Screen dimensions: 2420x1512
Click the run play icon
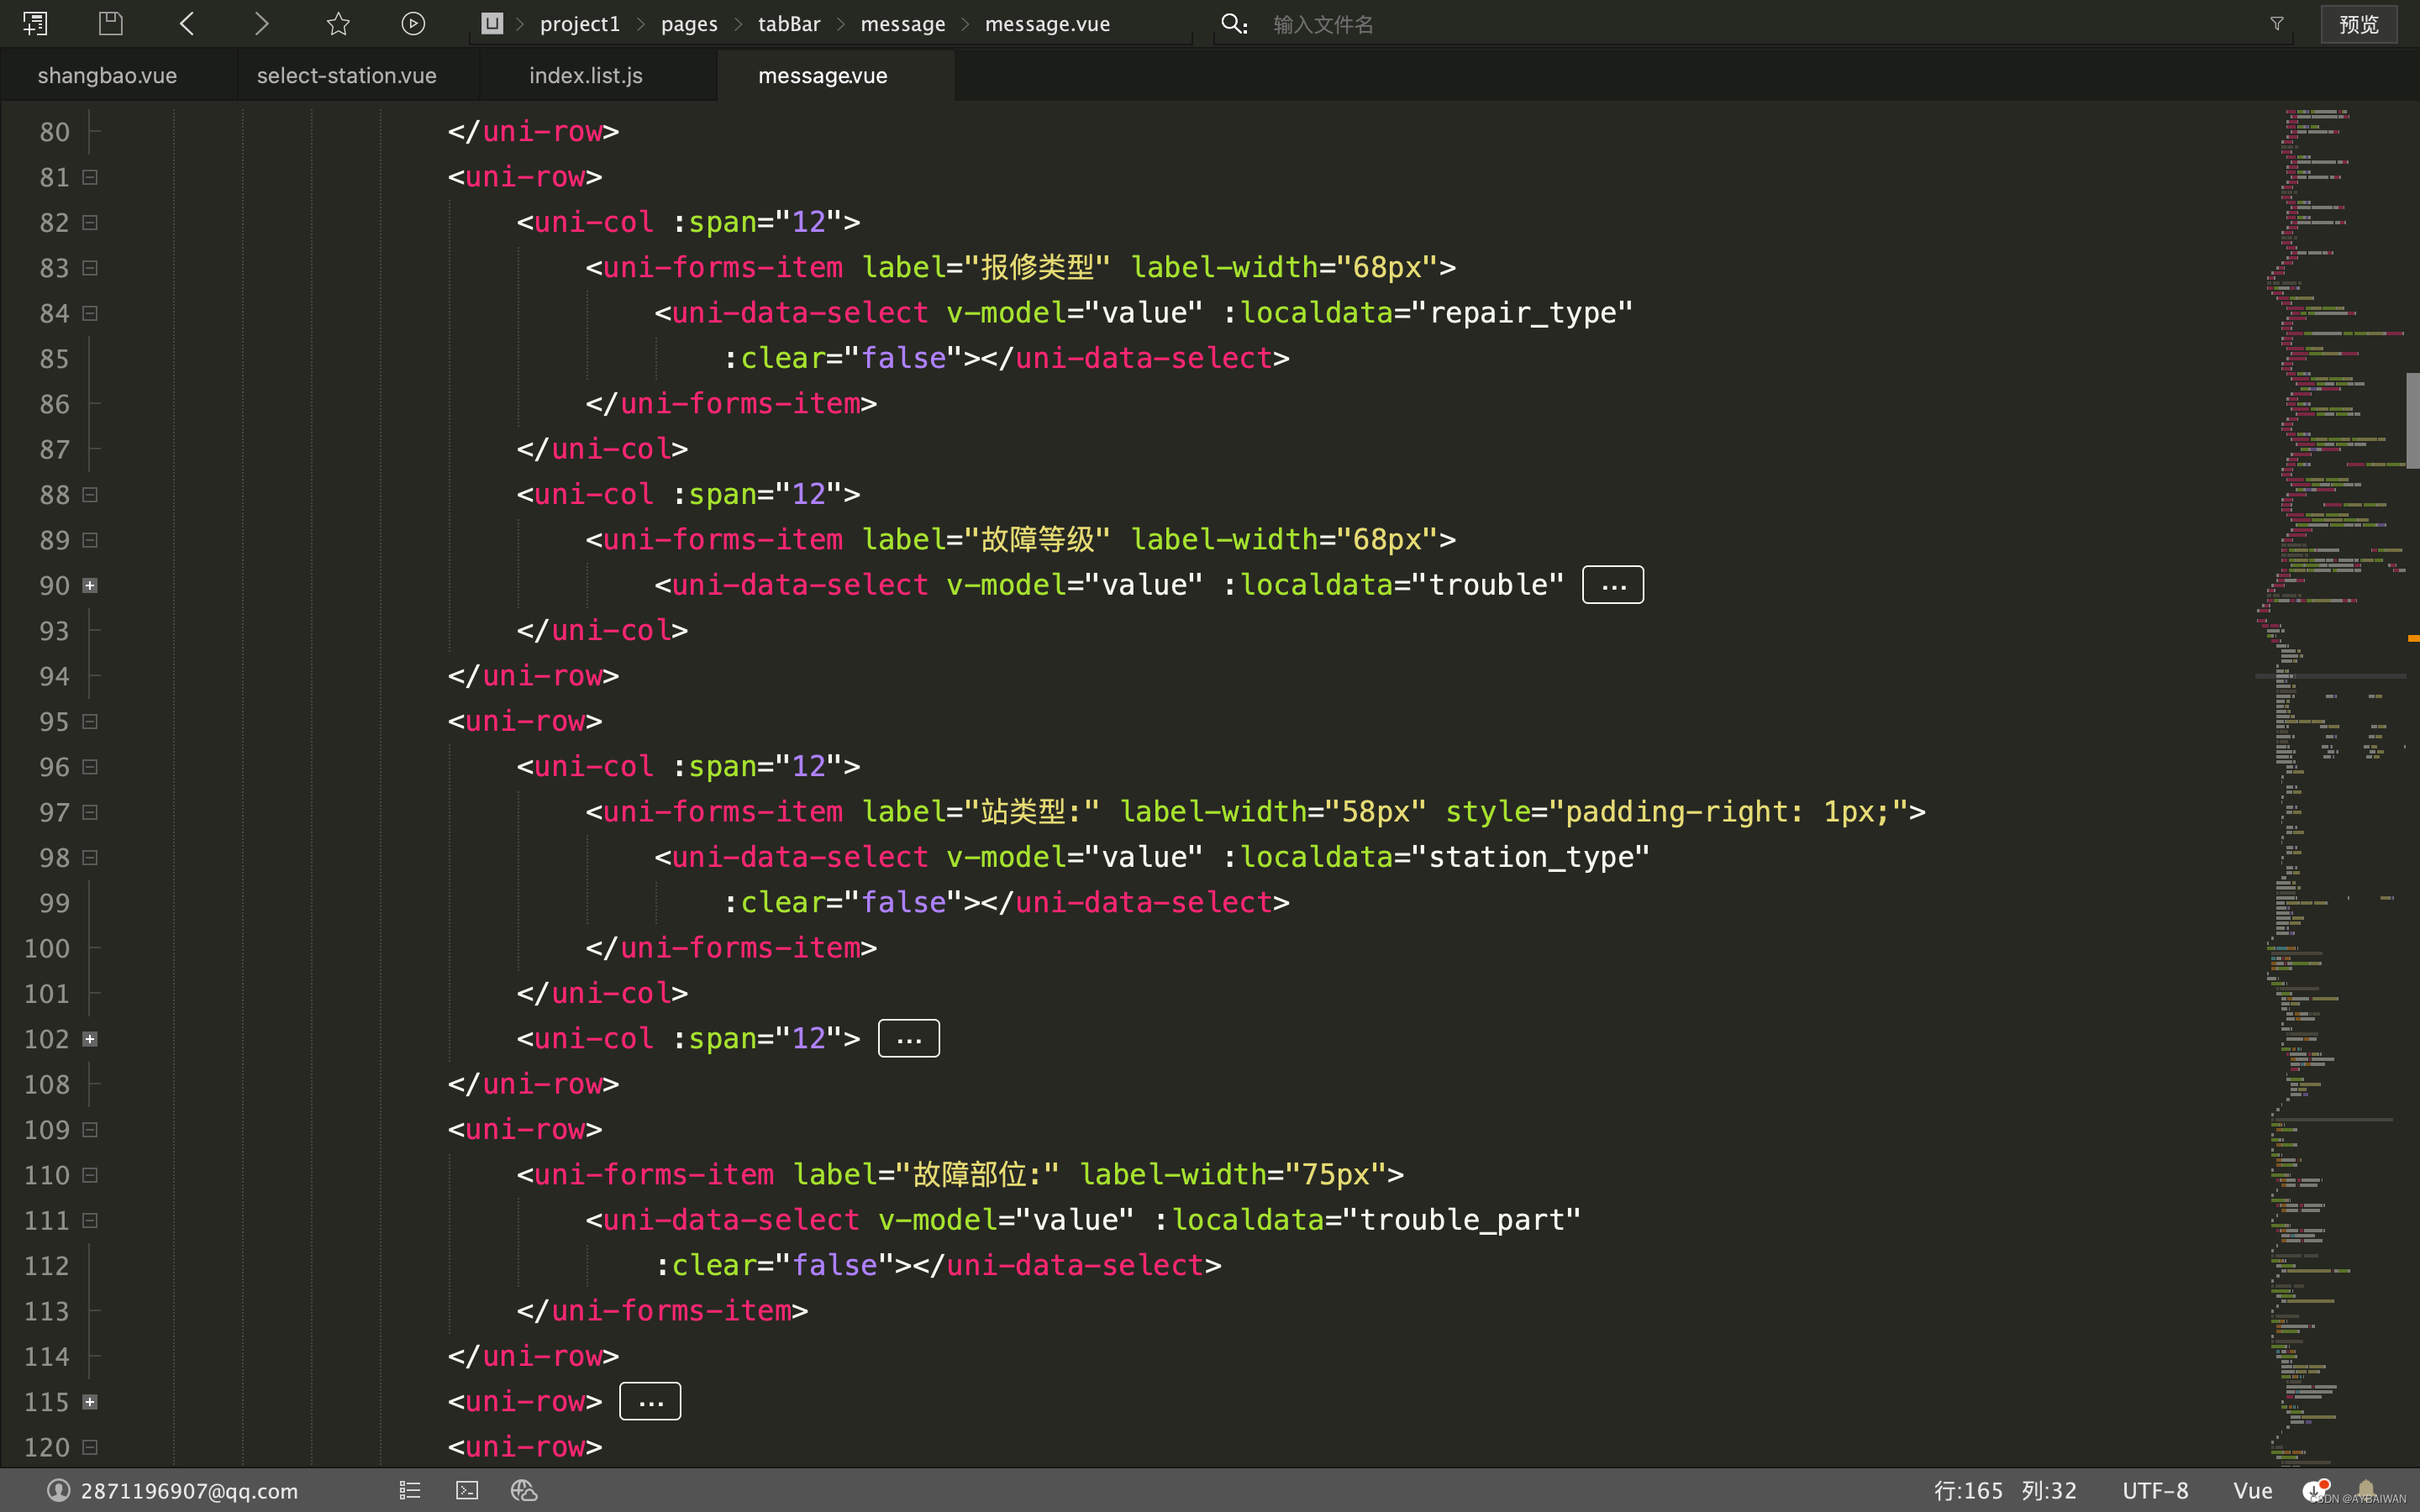coord(413,23)
